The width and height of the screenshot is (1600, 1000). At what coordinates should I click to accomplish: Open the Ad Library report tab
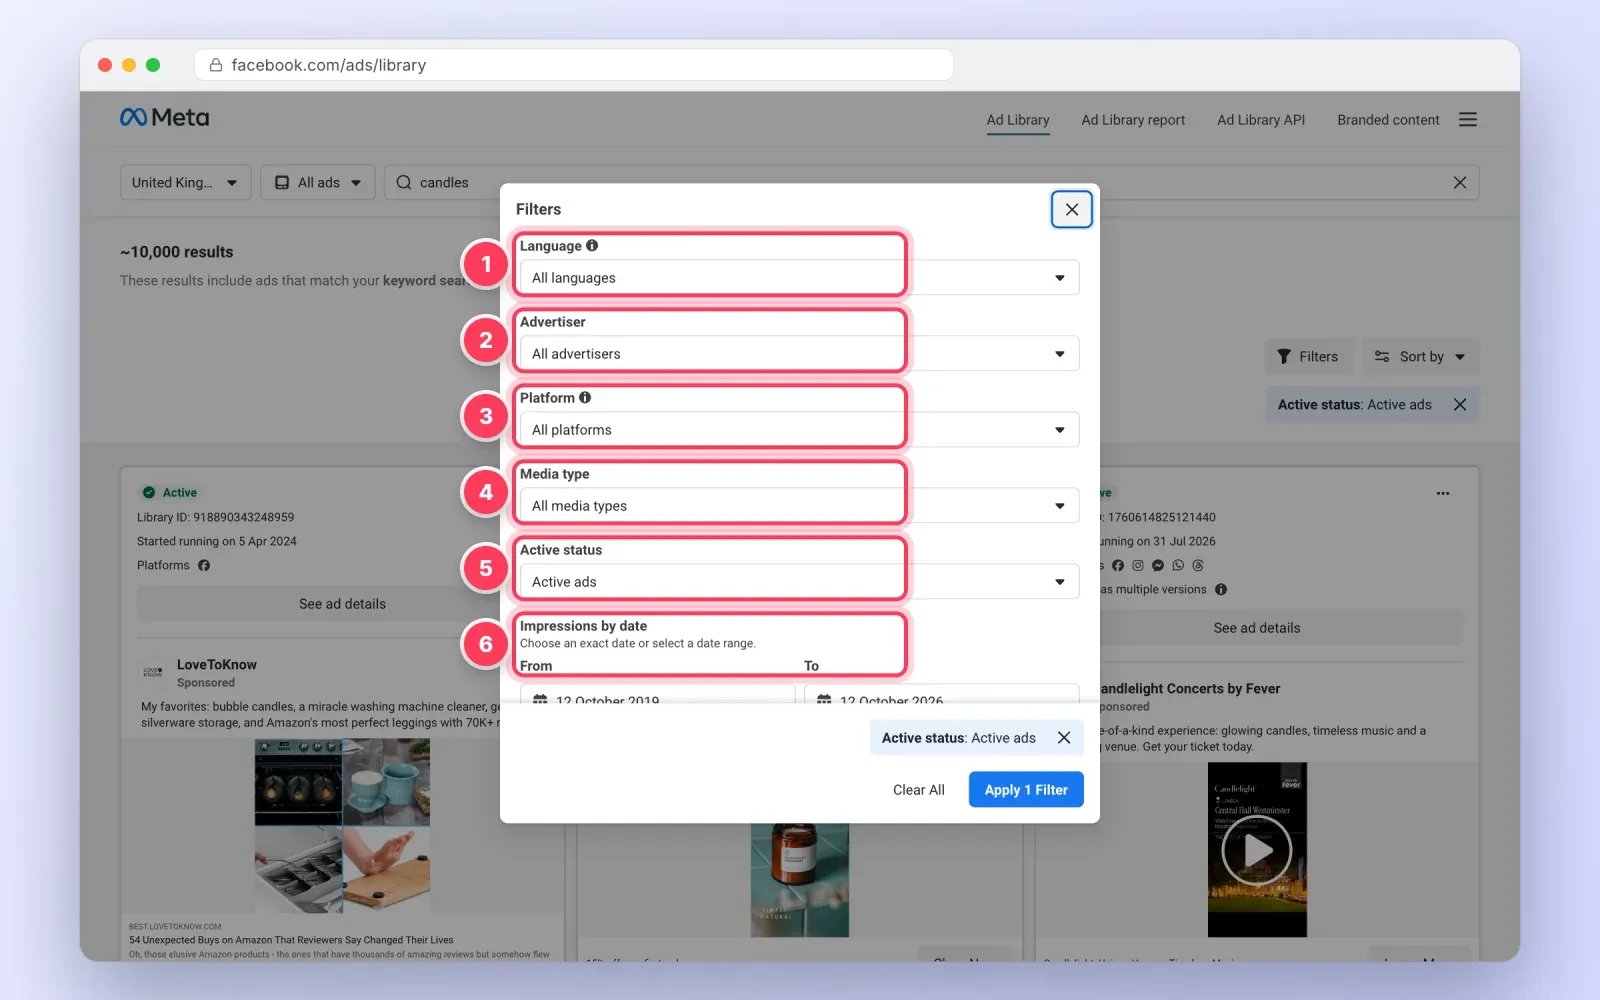pos(1133,120)
